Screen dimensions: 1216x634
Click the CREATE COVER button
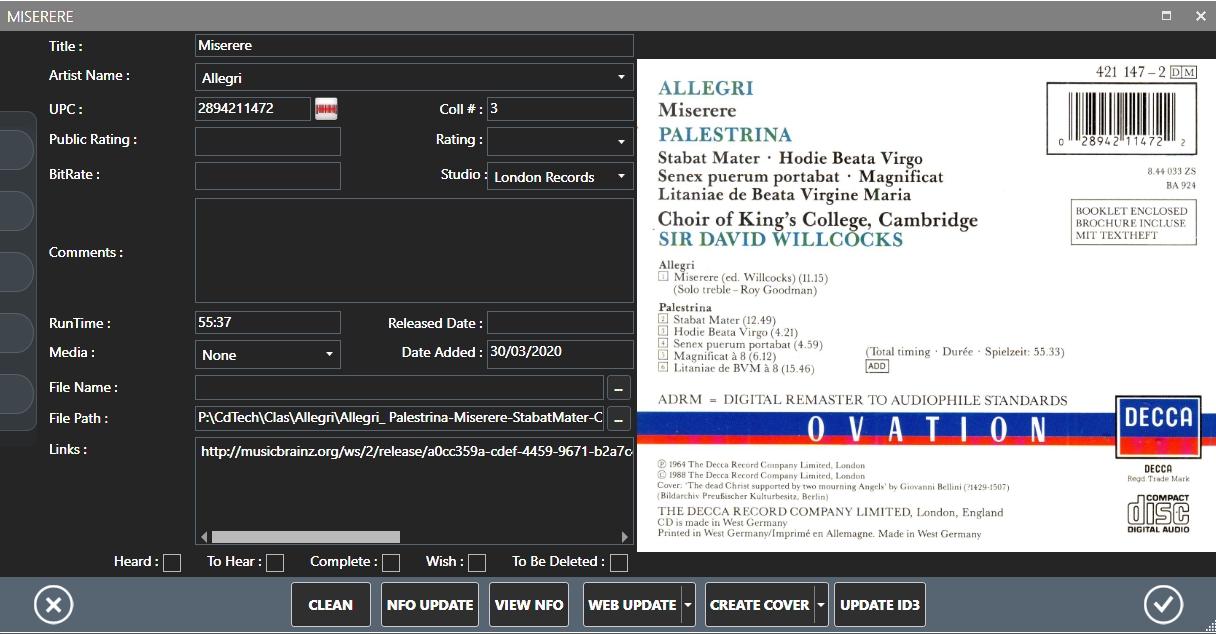tap(760, 605)
